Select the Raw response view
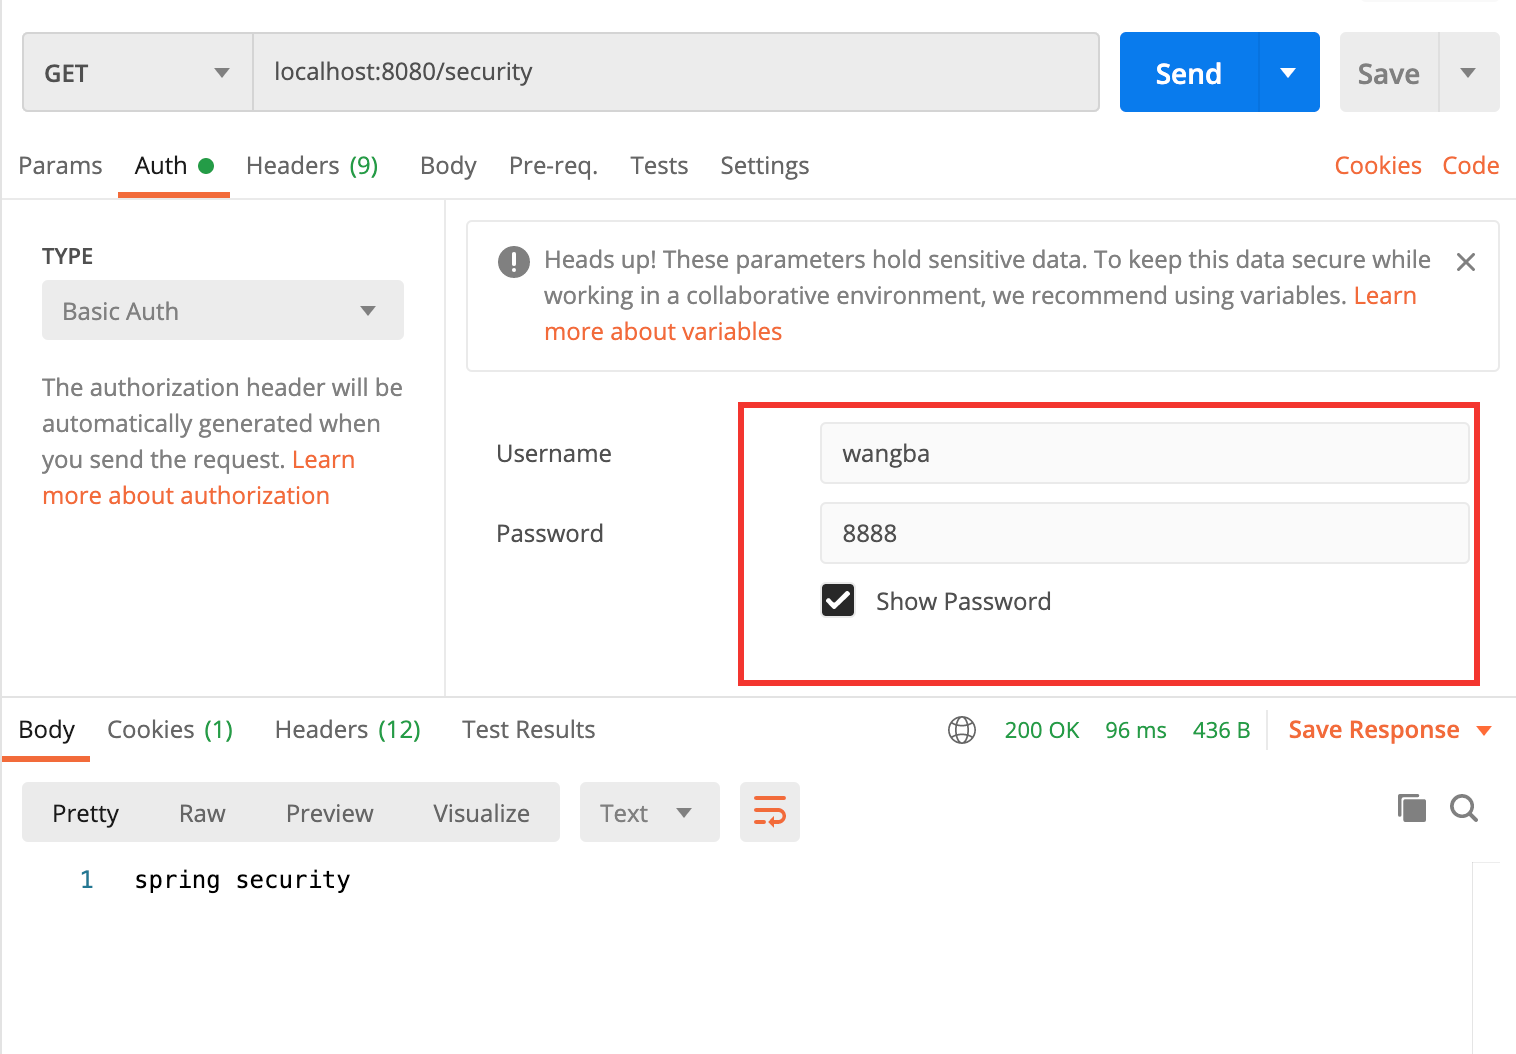The image size is (1516, 1054). [202, 813]
